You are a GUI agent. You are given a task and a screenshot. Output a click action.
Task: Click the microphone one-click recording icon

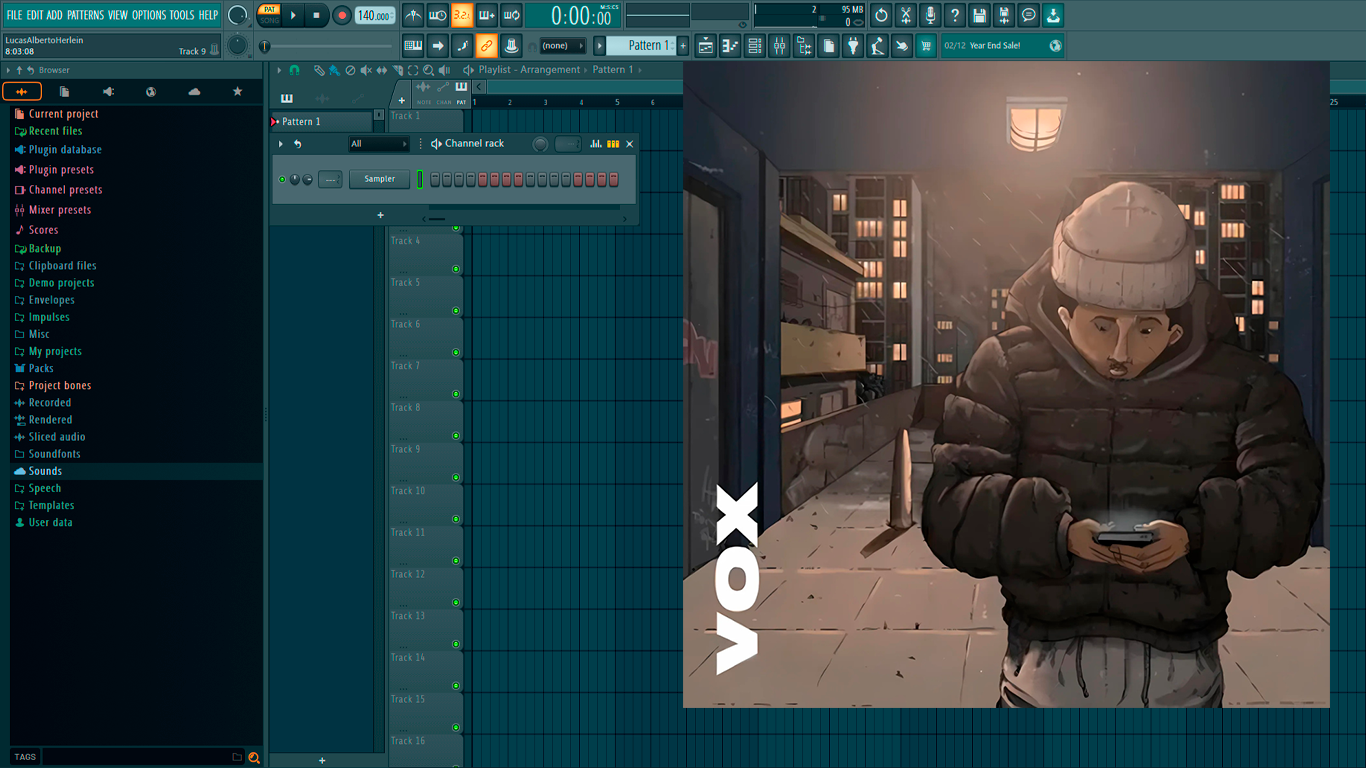coord(930,15)
